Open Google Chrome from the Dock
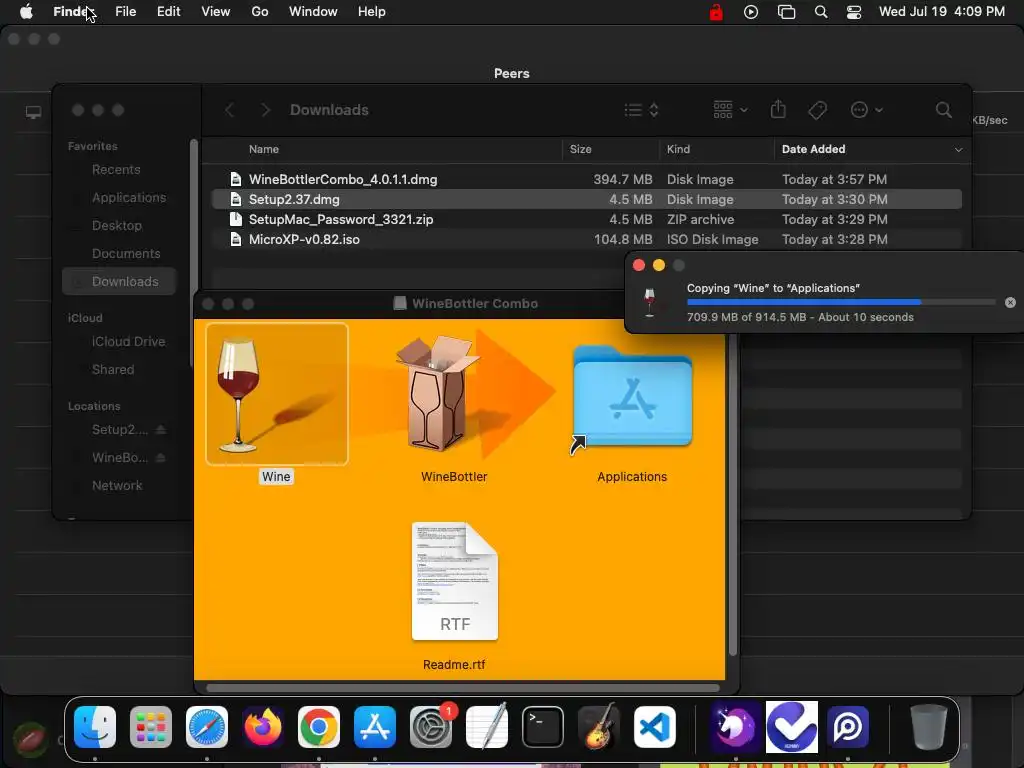Screen dimensions: 1024x768 point(319,727)
